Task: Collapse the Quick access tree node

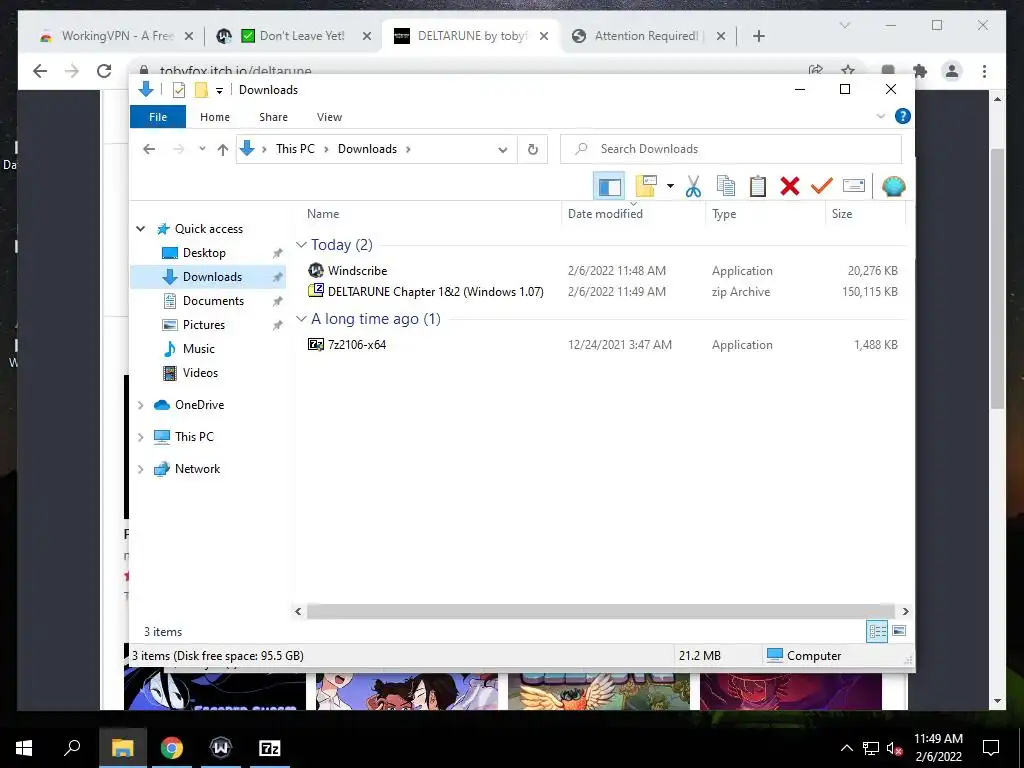Action: tap(140, 229)
